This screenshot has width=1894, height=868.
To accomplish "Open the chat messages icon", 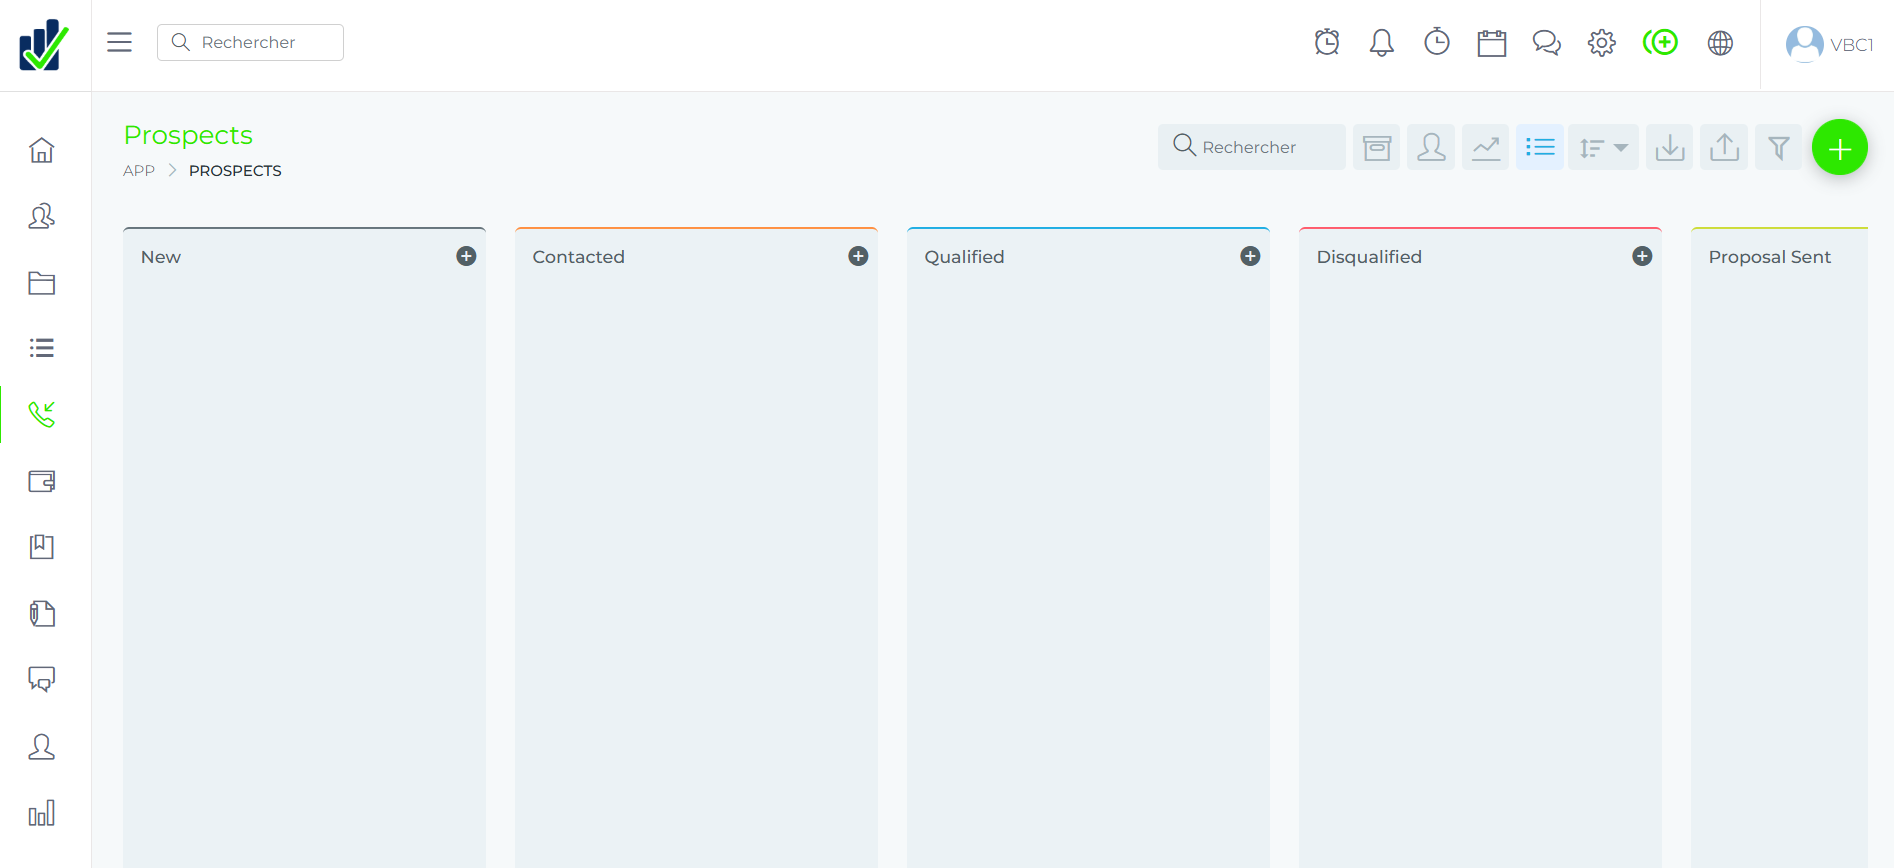I will tap(1547, 43).
